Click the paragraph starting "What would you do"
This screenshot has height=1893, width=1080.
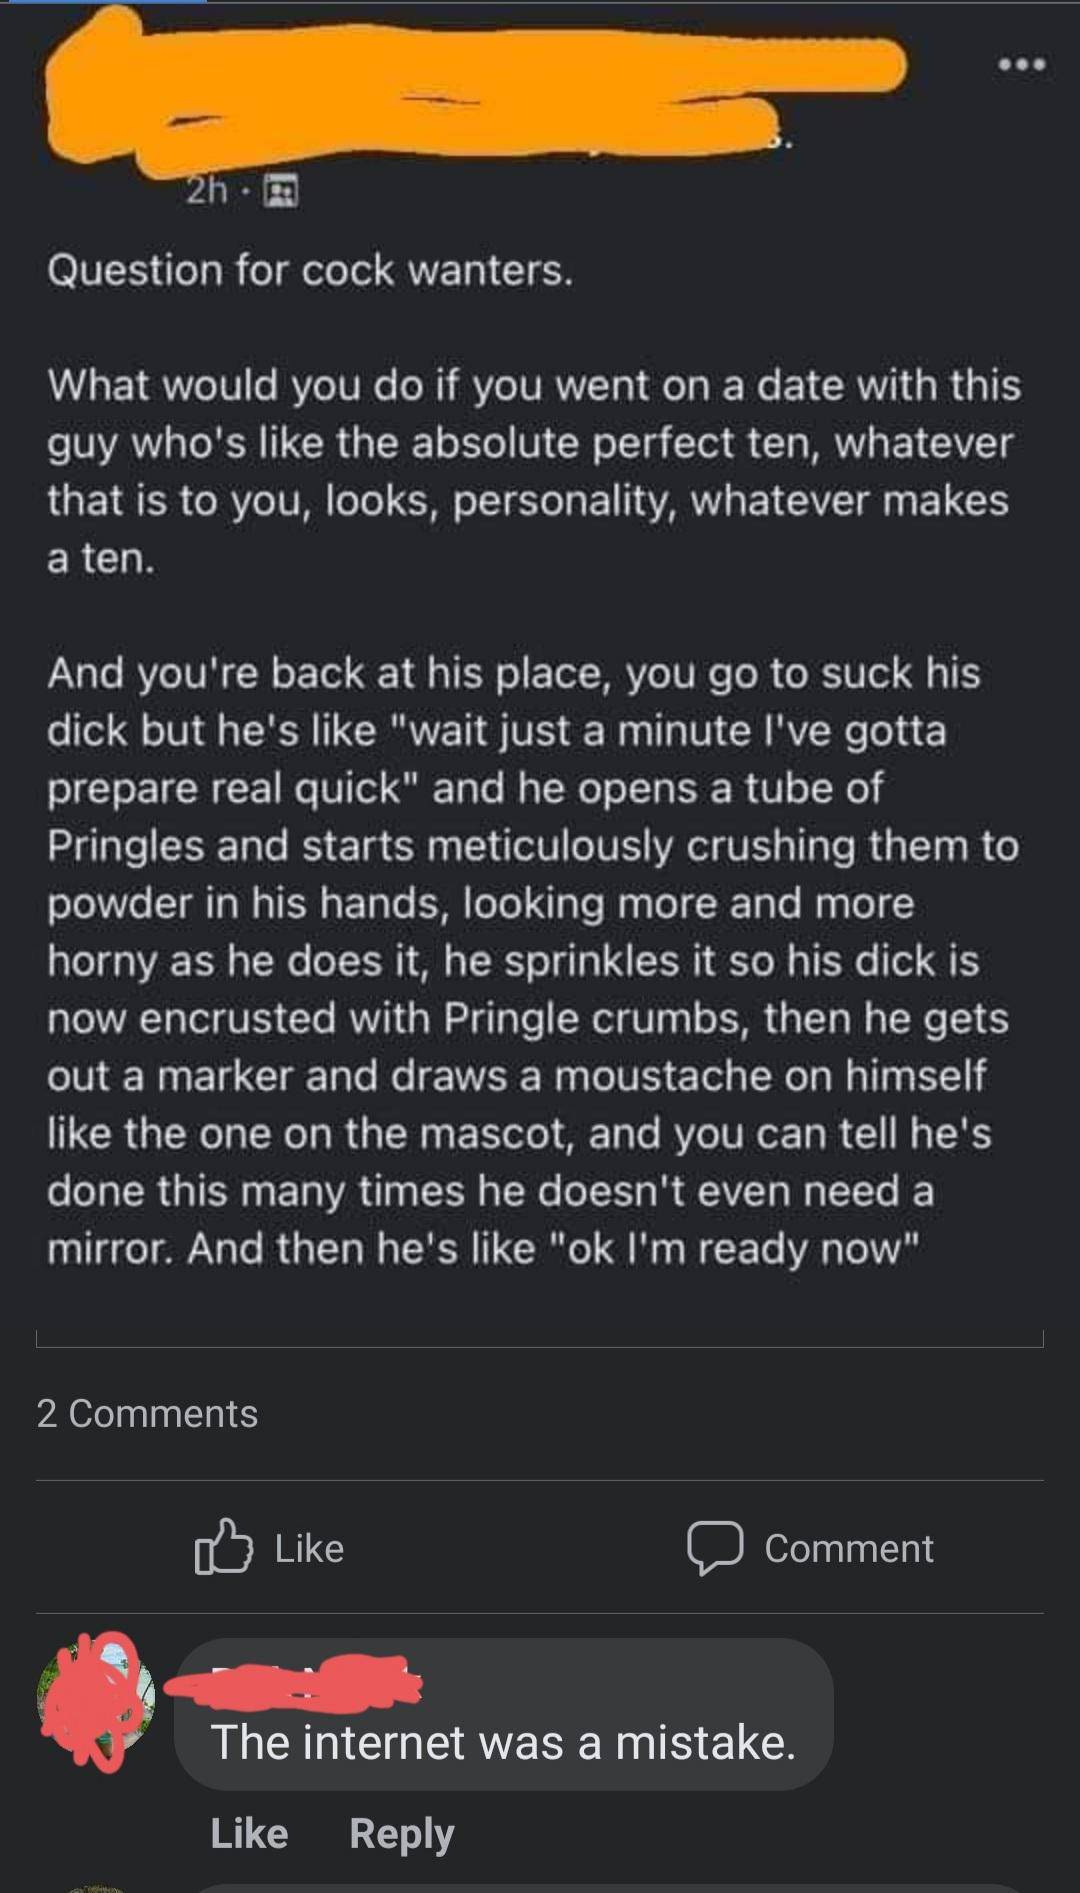click(533, 471)
